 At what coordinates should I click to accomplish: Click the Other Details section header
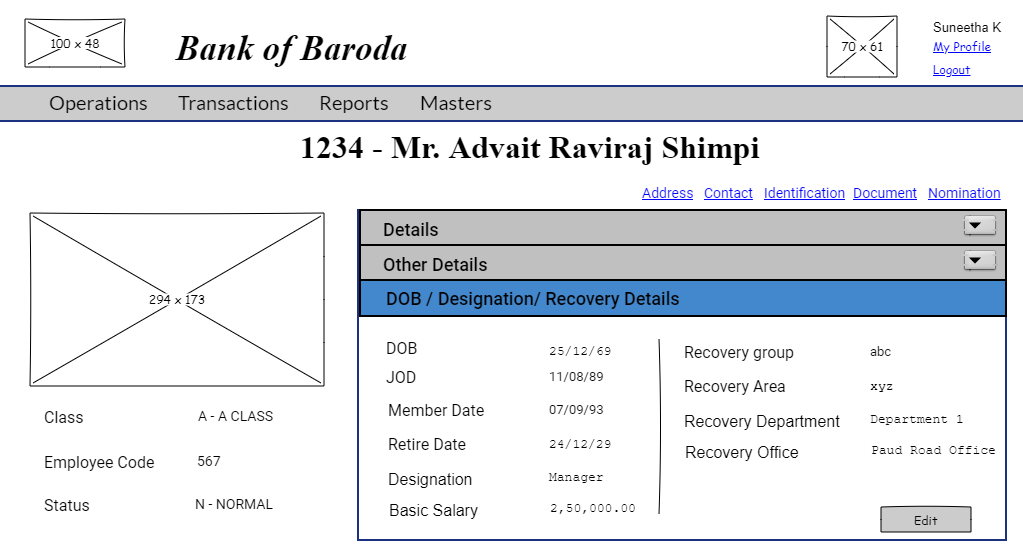435,264
